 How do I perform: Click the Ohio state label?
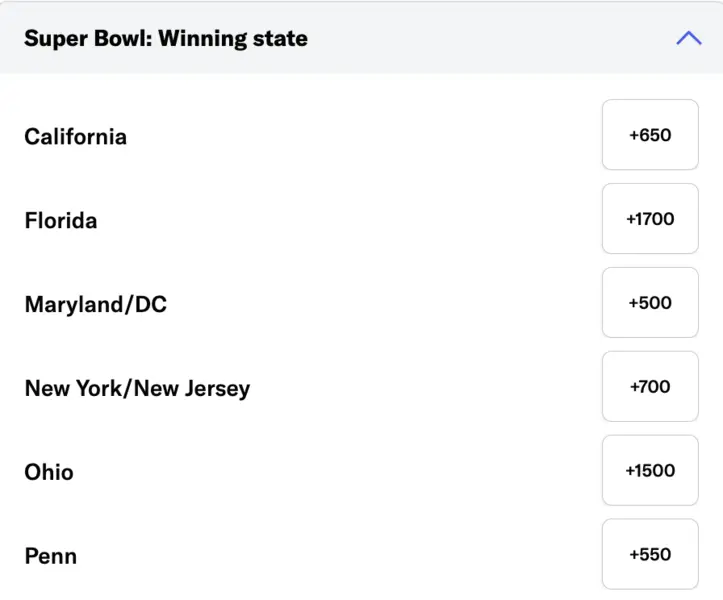tap(49, 472)
